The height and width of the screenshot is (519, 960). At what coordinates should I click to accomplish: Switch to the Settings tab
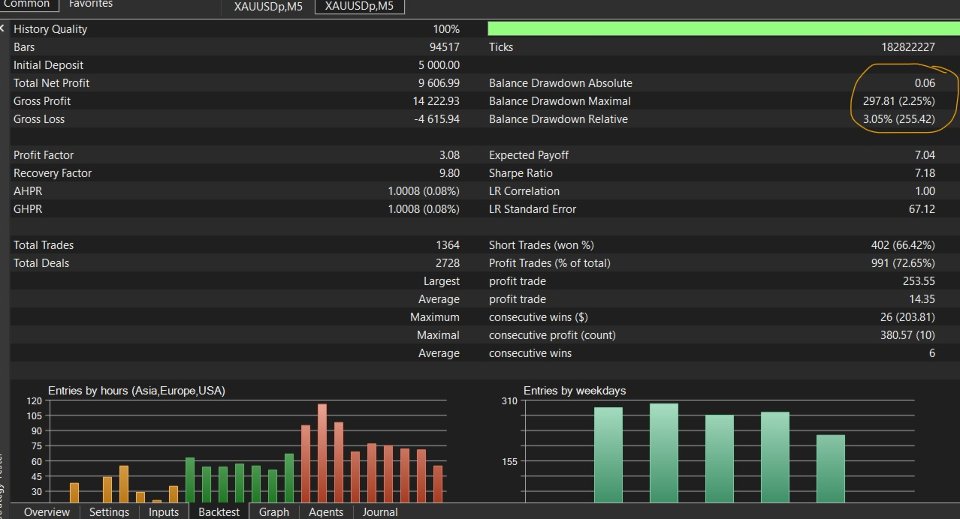click(x=109, y=512)
